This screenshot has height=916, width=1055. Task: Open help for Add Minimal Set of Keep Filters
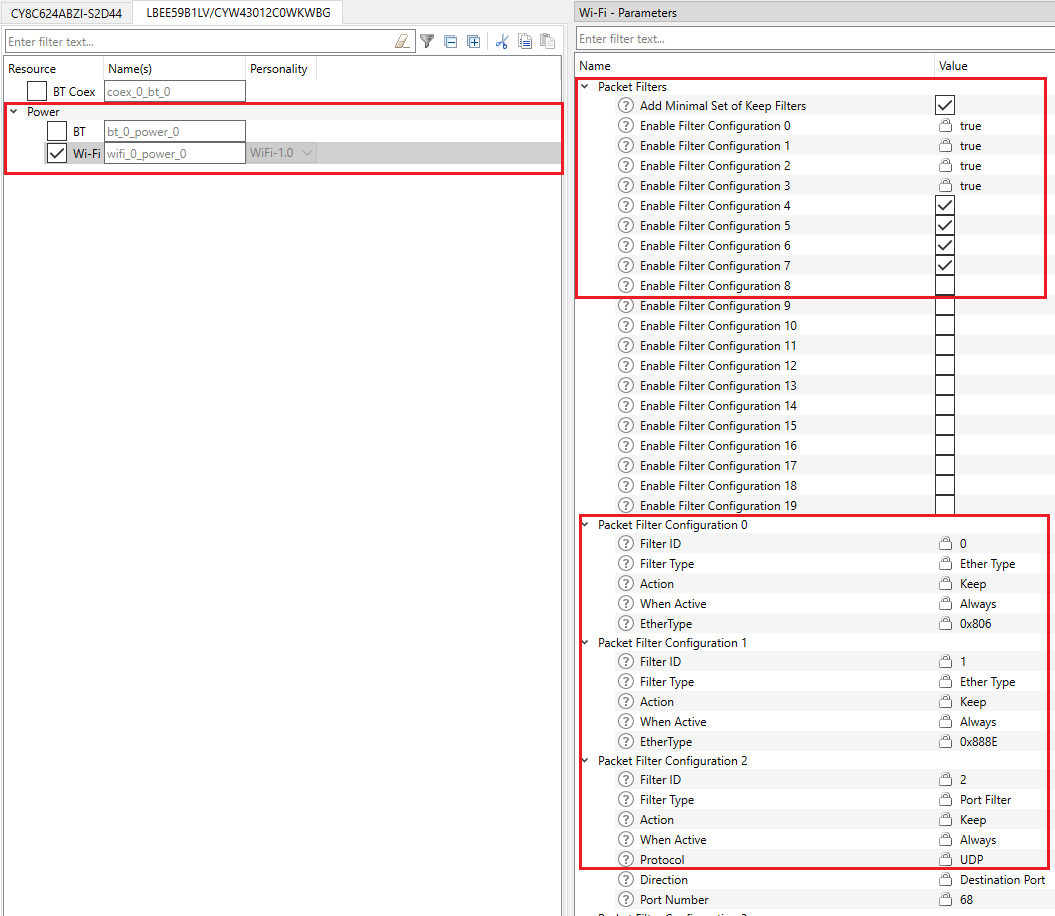(x=626, y=106)
